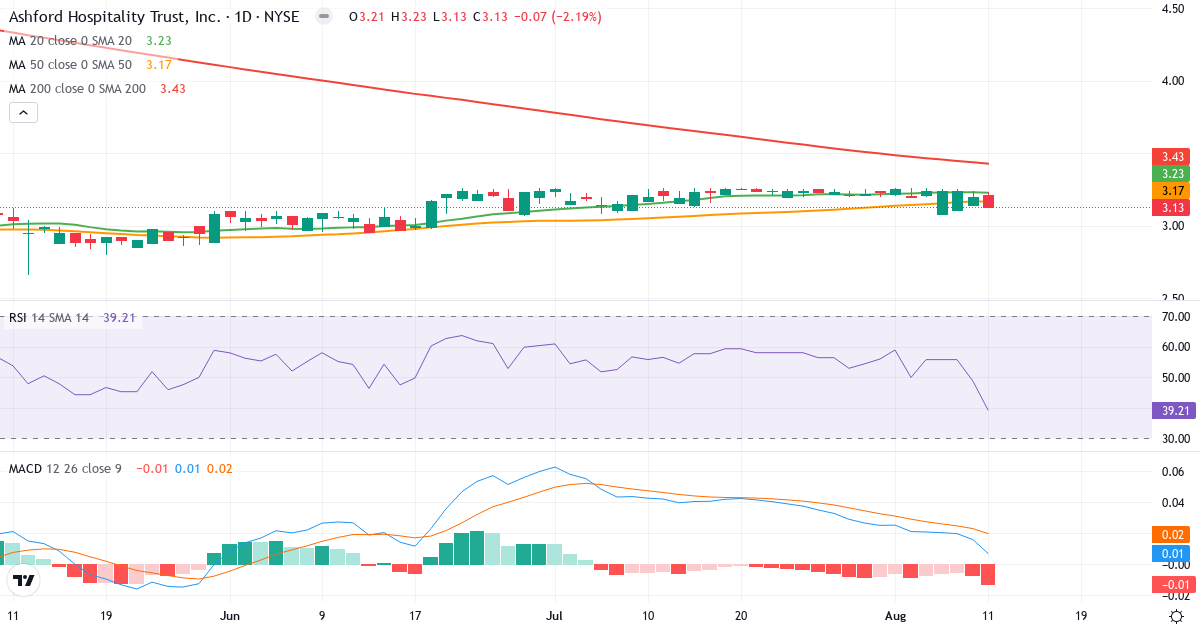1200x630 pixels.
Task: Select the MA 20 SMA legend
Action: coord(90,41)
